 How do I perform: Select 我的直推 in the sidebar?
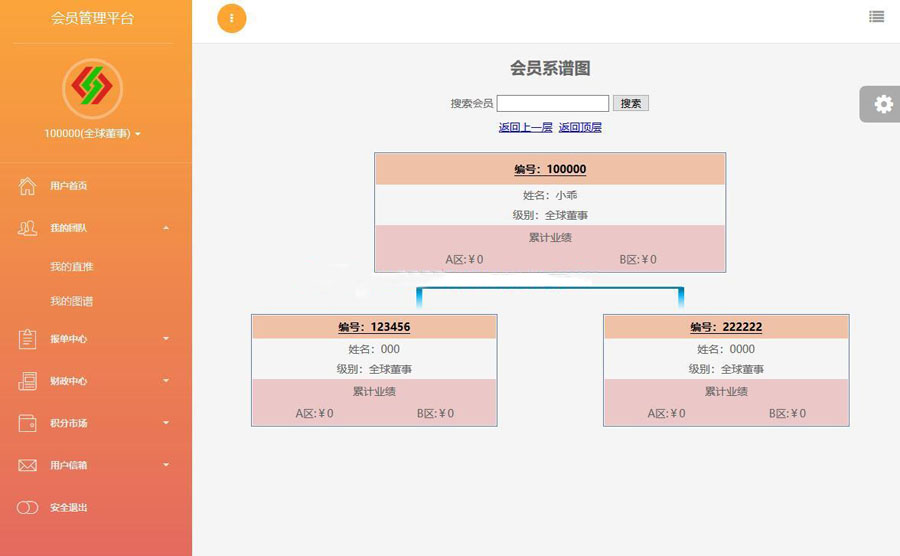click(x=71, y=267)
